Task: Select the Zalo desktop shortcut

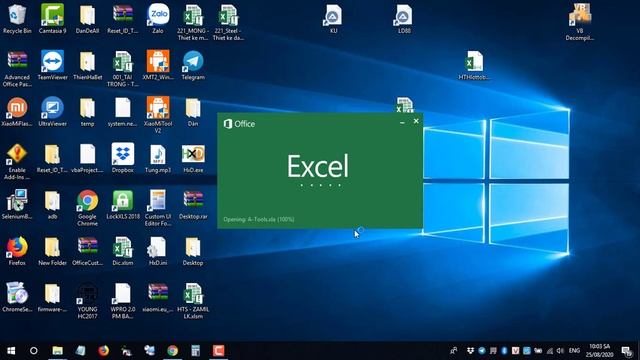Action: tap(158, 19)
